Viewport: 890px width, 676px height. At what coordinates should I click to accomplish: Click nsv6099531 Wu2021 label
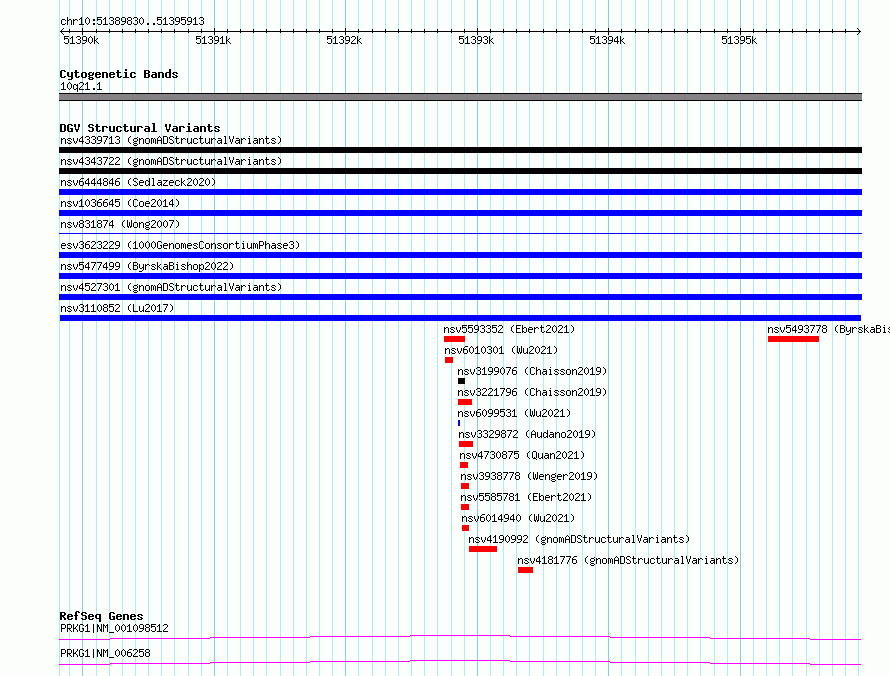click(x=514, y=413)
